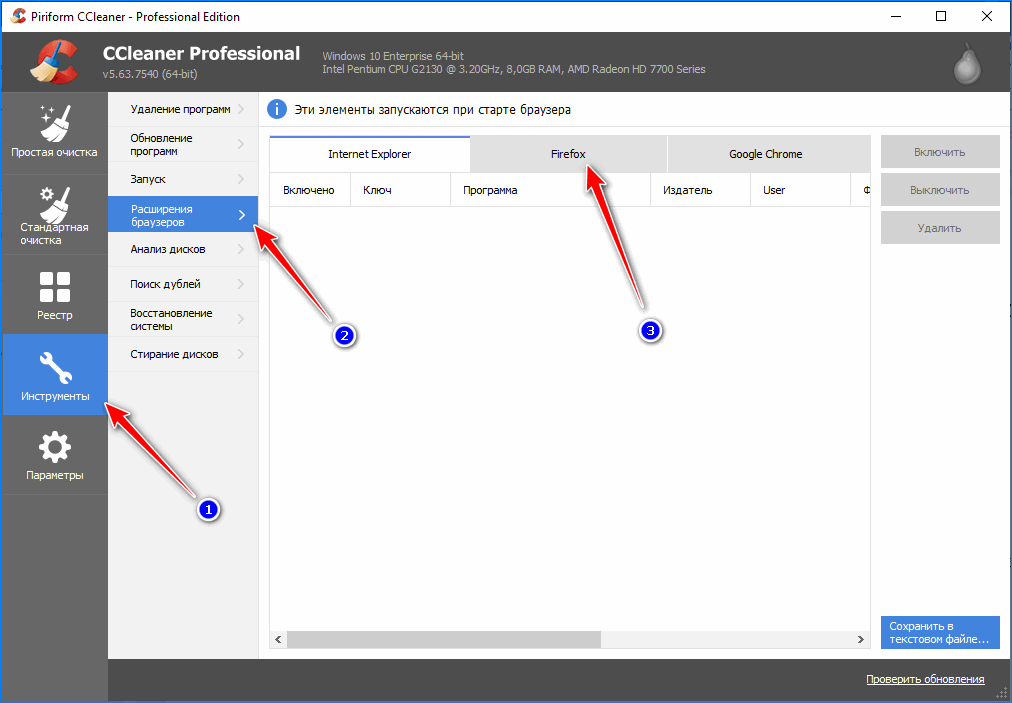Click Сохранить в текстовом файле button
The height and width of the screenshot is (703, 1012).
click(x=940, y=632)
